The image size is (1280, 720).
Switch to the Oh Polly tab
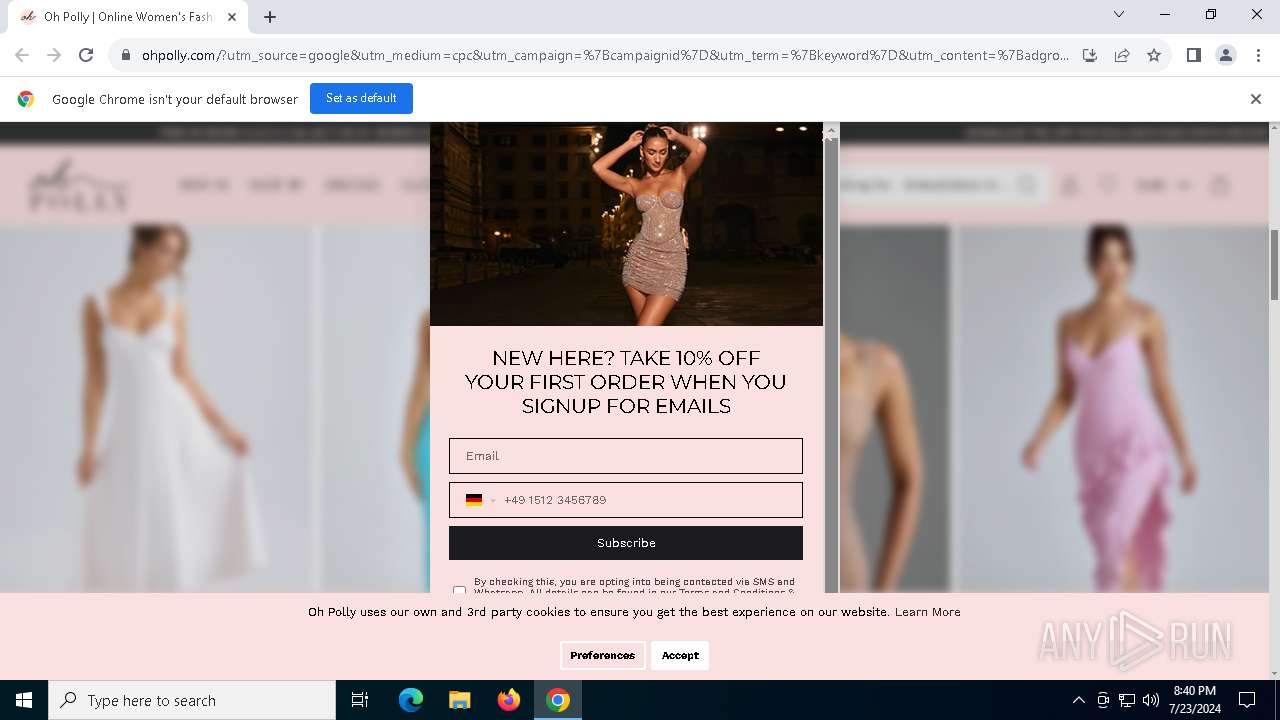pyautogui.click(x=128, y=17)
